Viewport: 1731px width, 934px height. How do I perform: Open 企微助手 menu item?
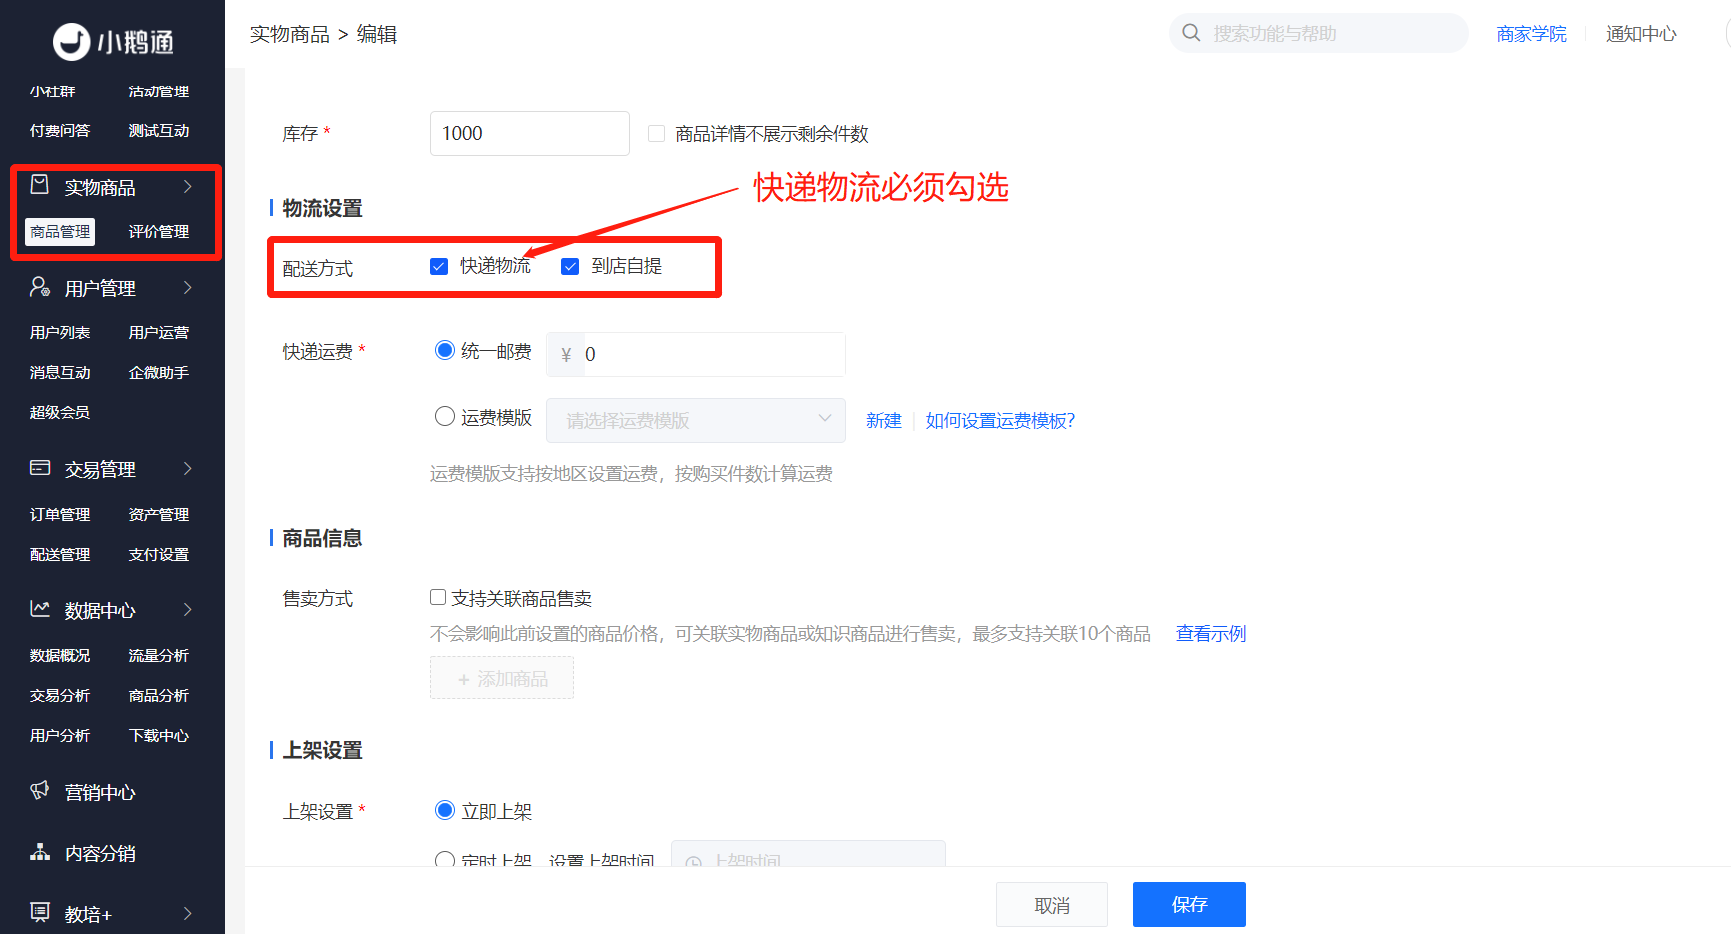click(159, 373)
